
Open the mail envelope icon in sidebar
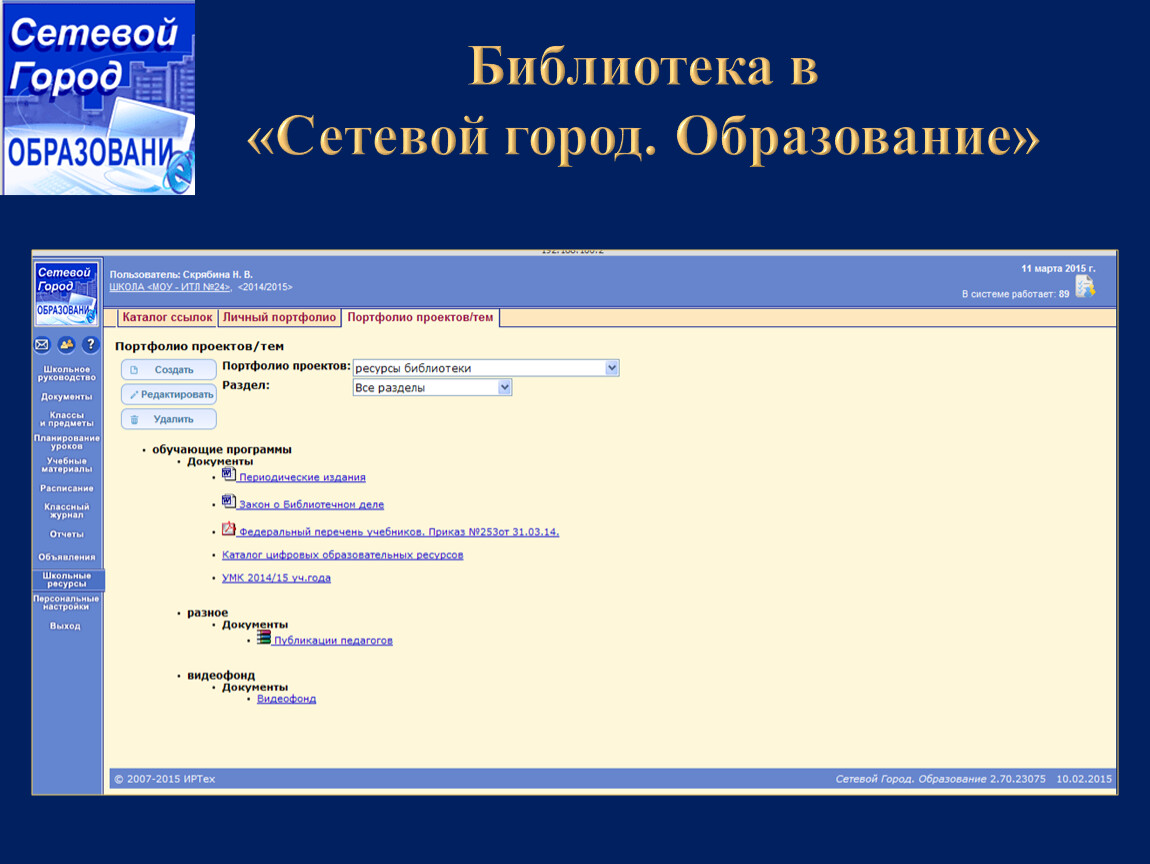[42, 345]
